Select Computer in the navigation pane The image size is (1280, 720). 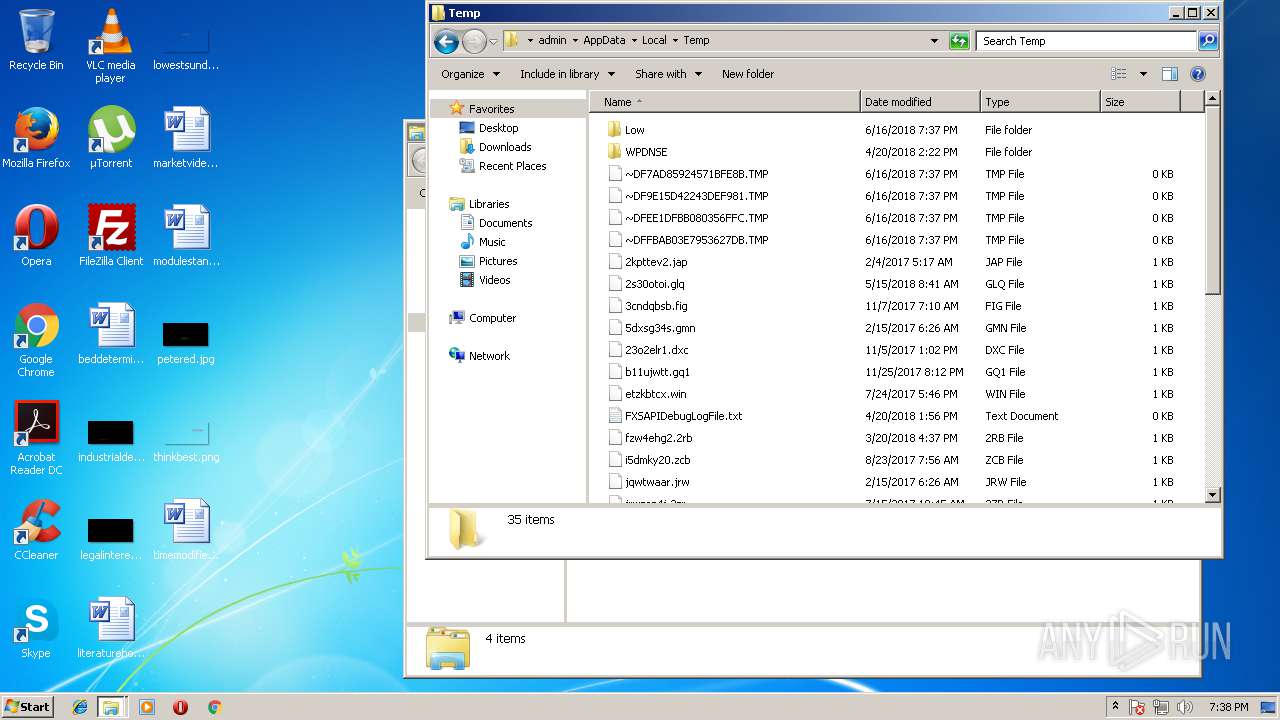pos(492,318)
